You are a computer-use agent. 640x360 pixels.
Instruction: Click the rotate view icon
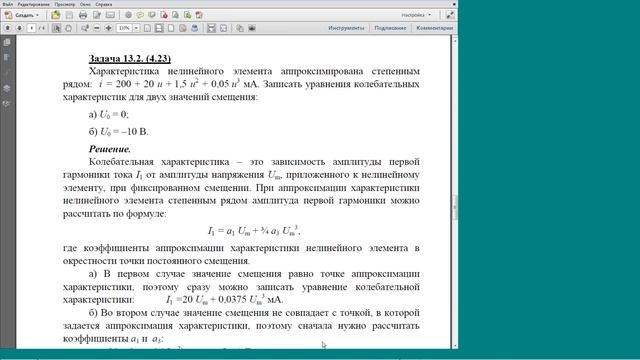pos(183,28)
